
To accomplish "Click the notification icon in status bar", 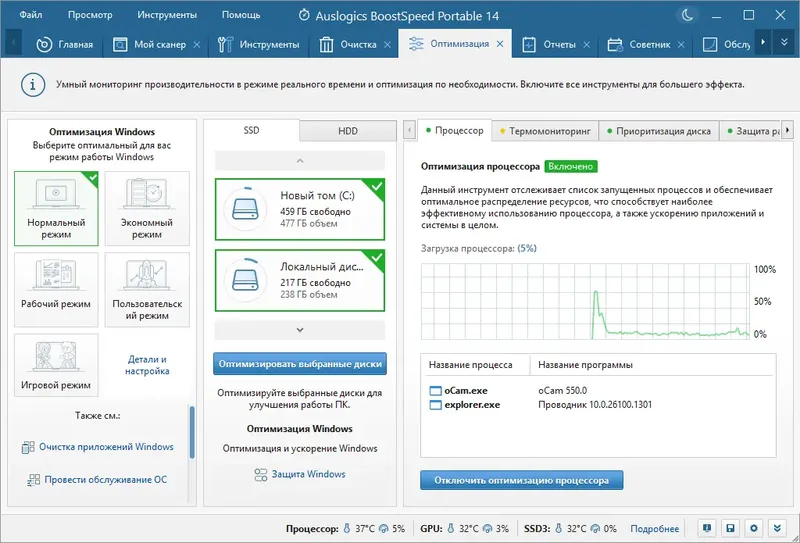I will pyautogui.click(x=707, y=529).
